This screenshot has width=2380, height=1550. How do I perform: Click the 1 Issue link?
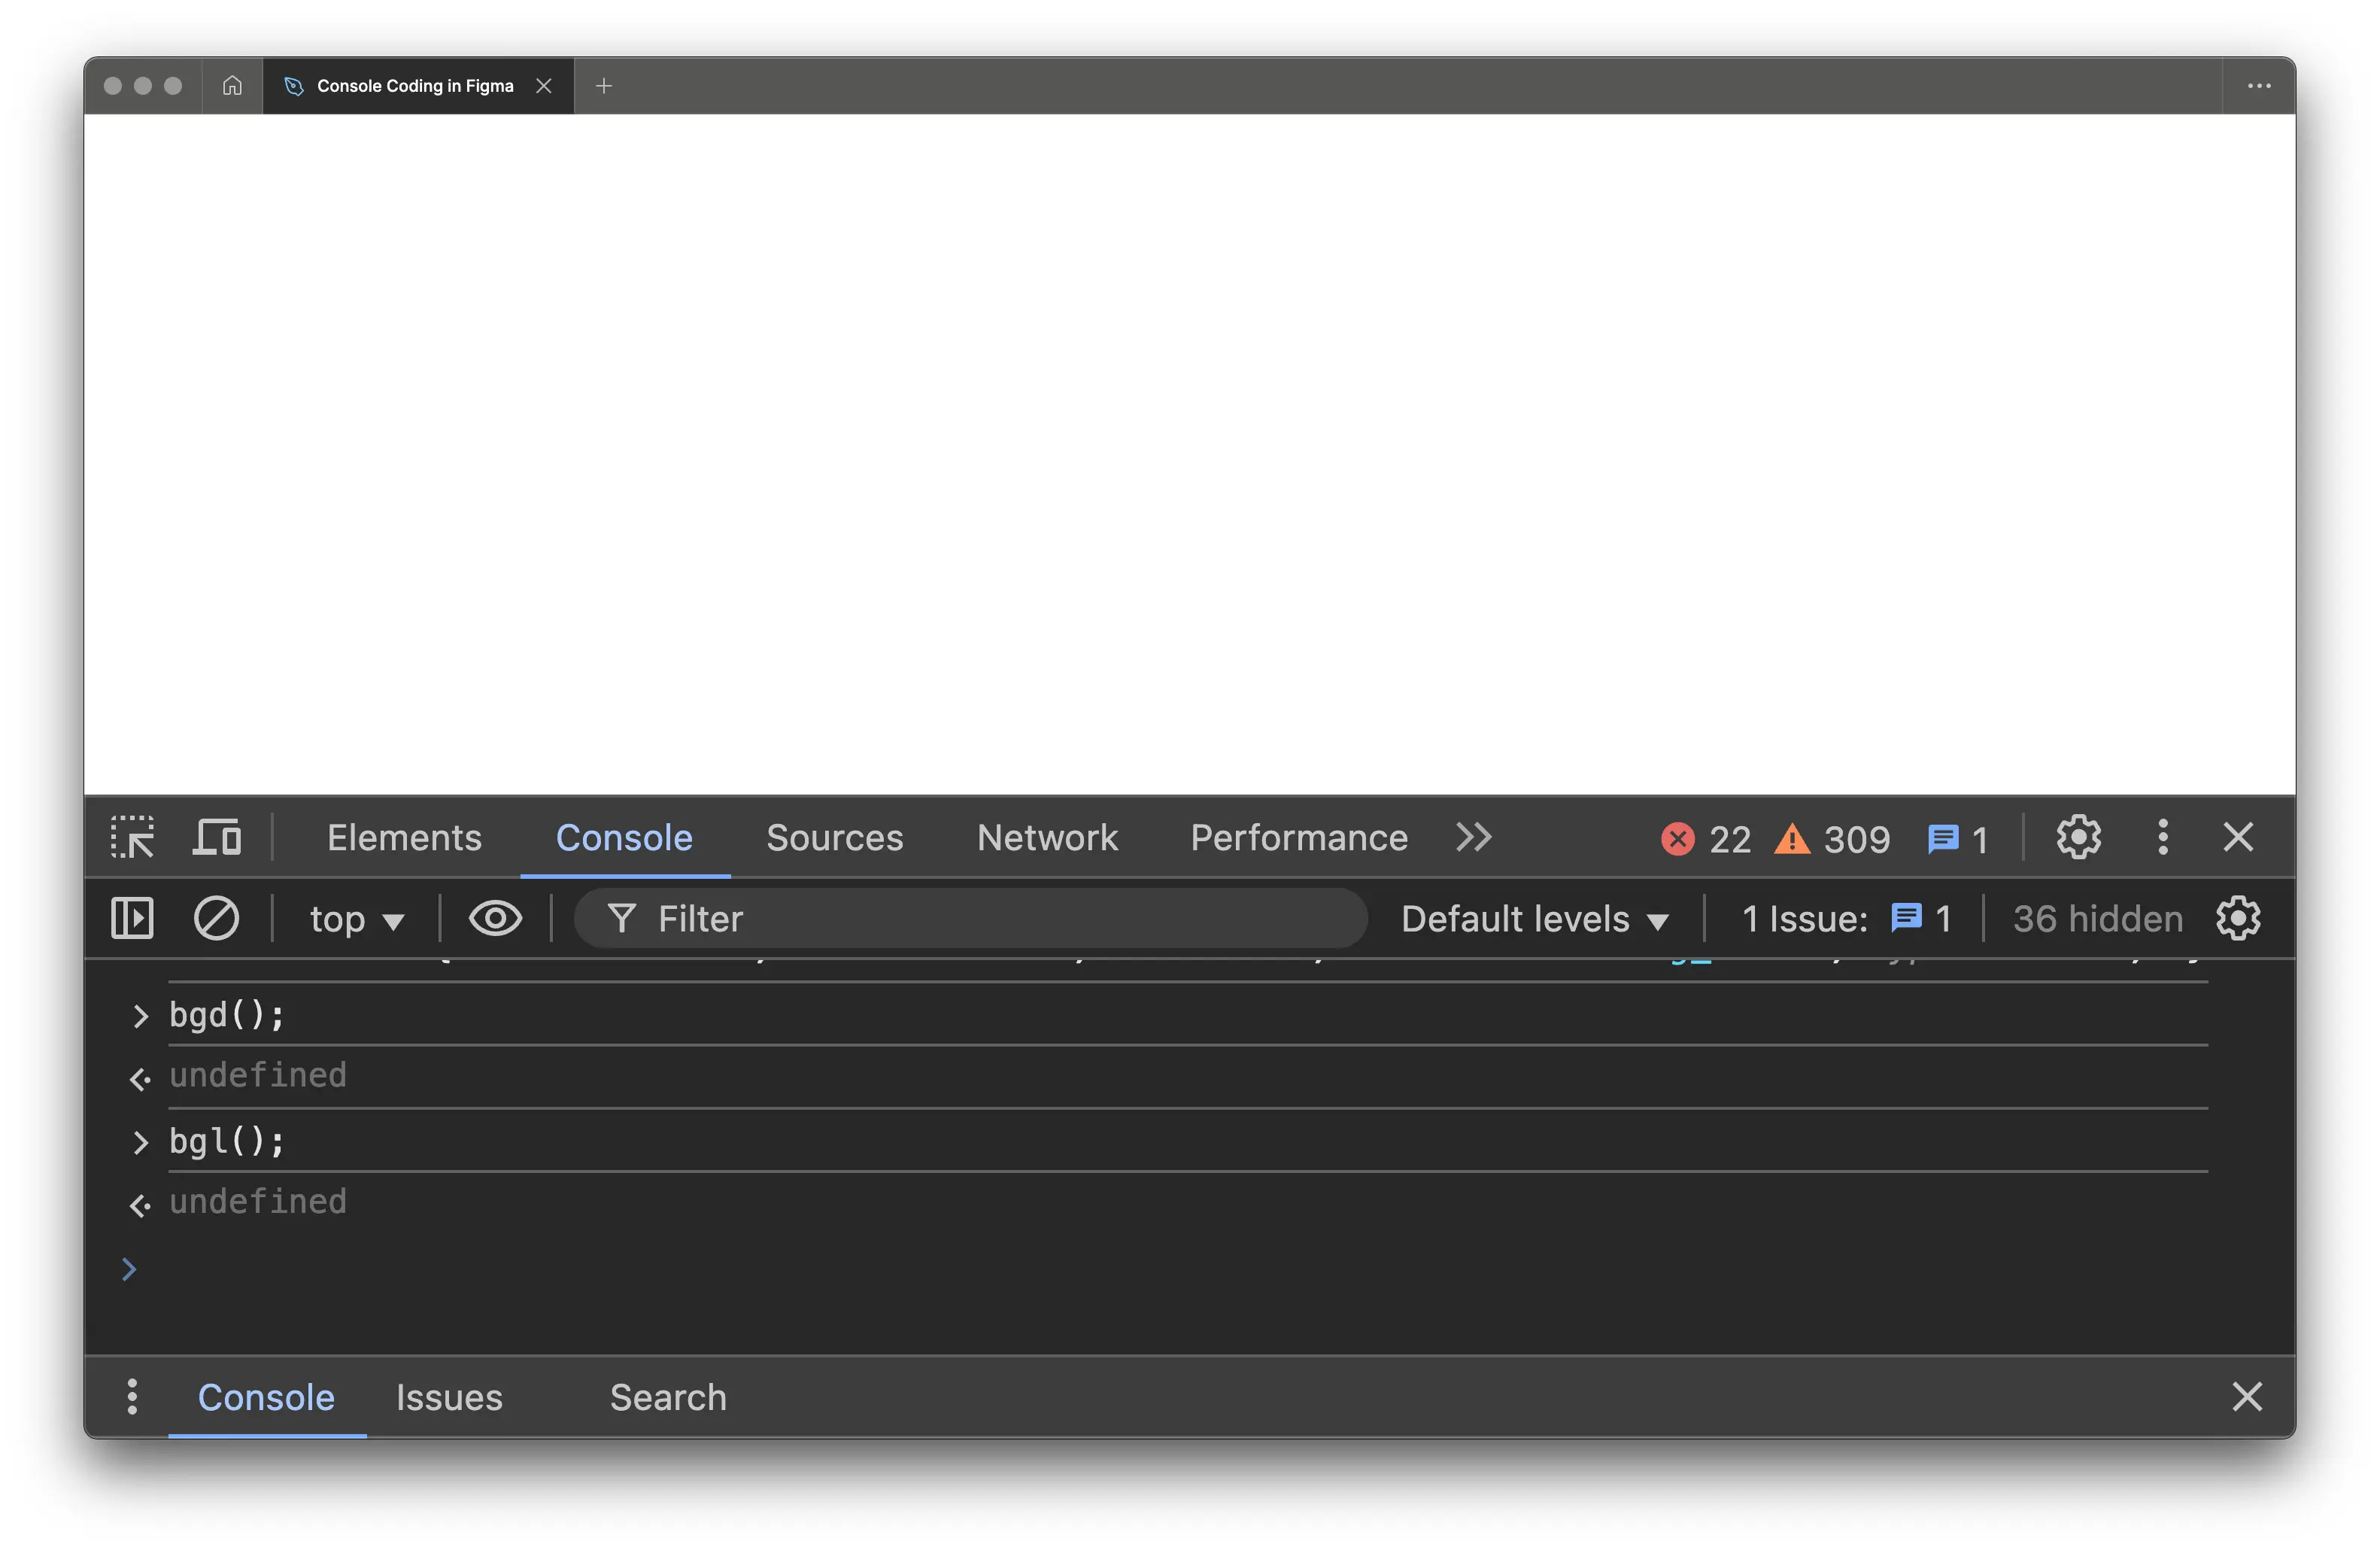(1846, 919)
